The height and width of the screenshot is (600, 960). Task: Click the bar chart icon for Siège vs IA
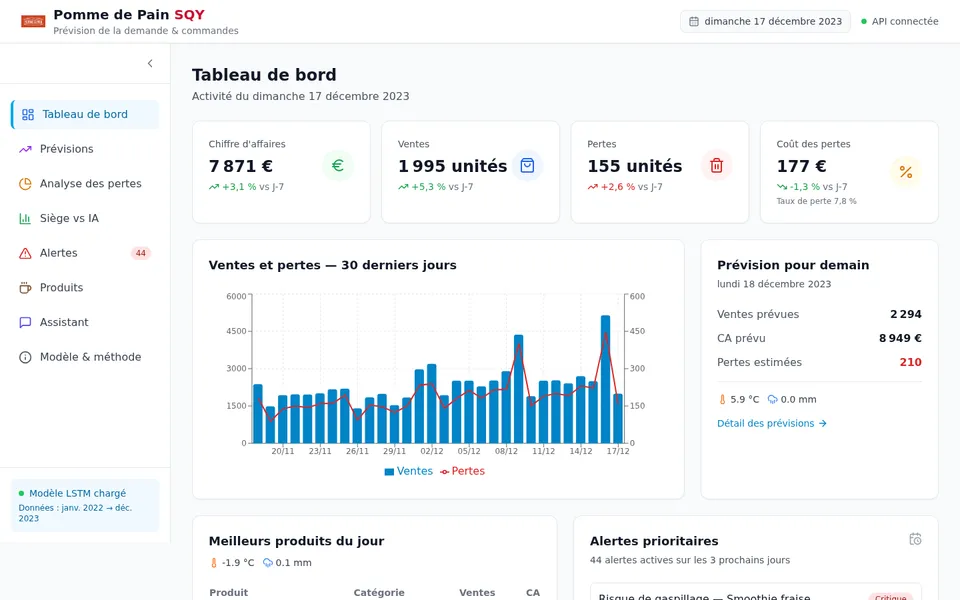(25, 219)
